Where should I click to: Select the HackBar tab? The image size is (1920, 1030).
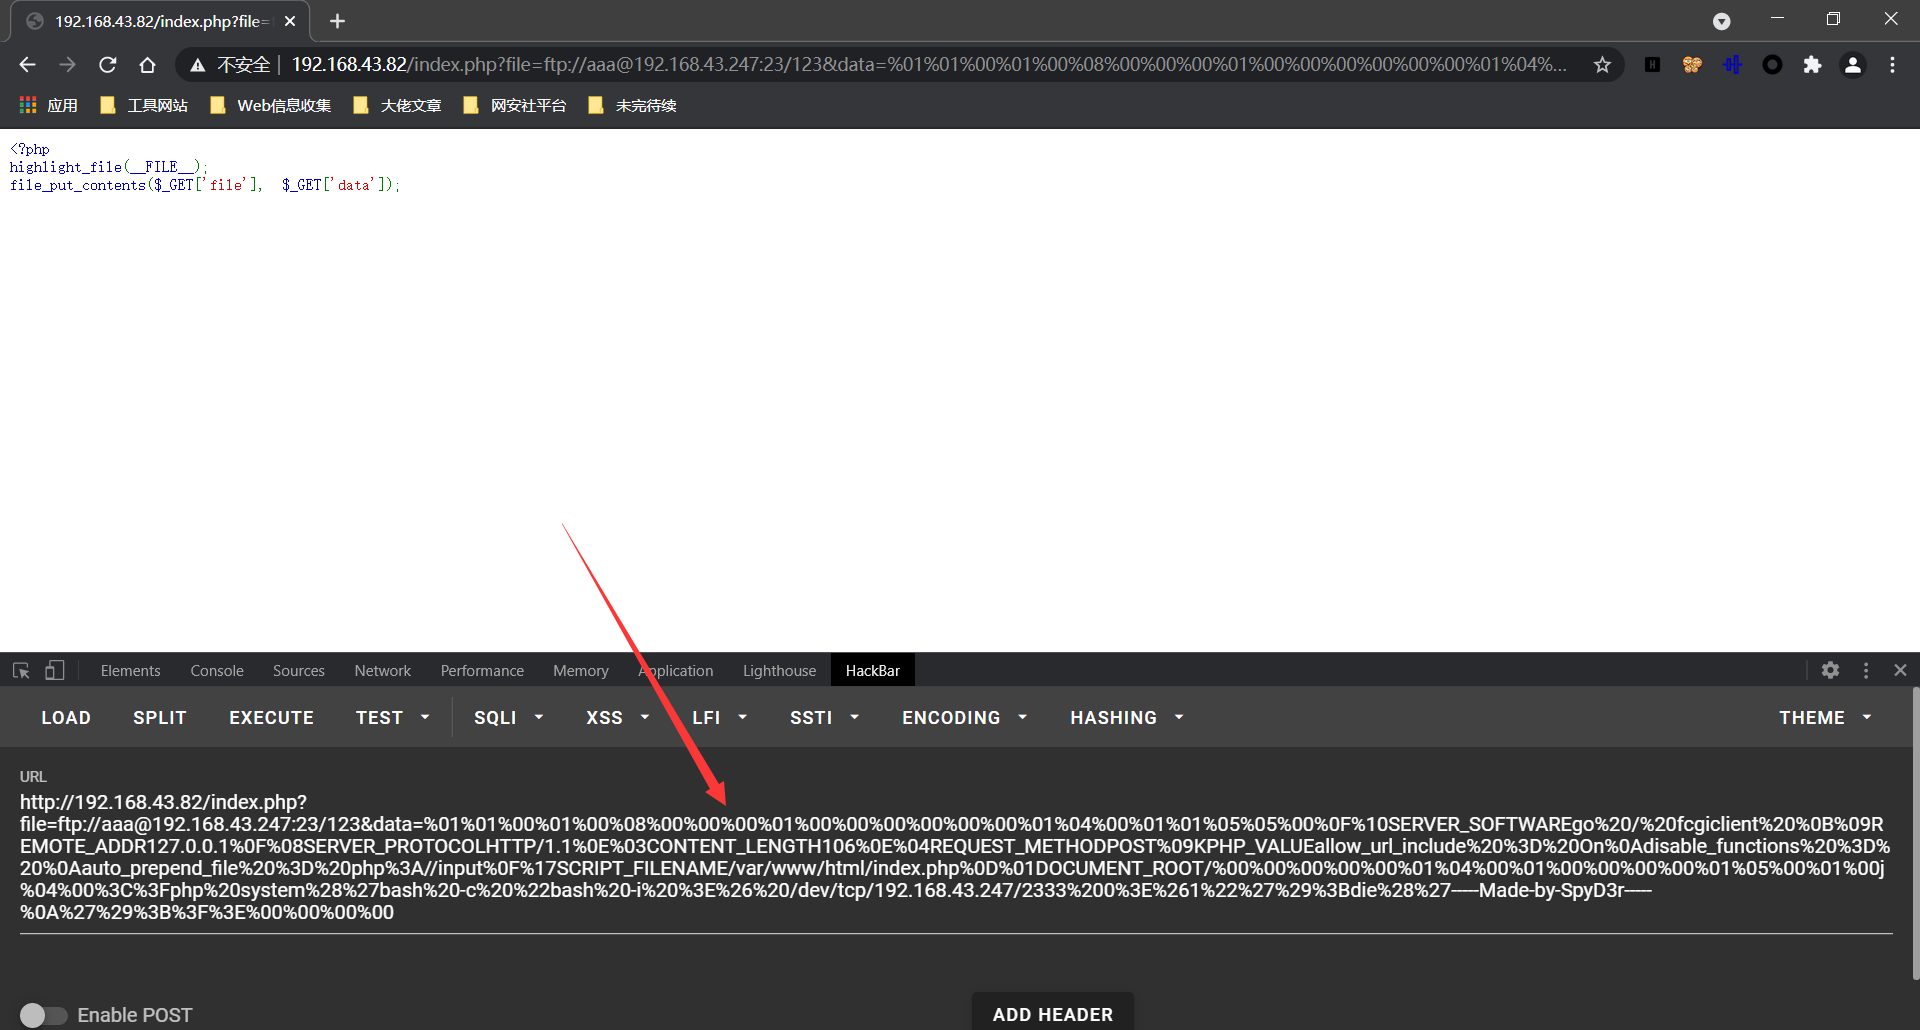[x=872, y=670]
